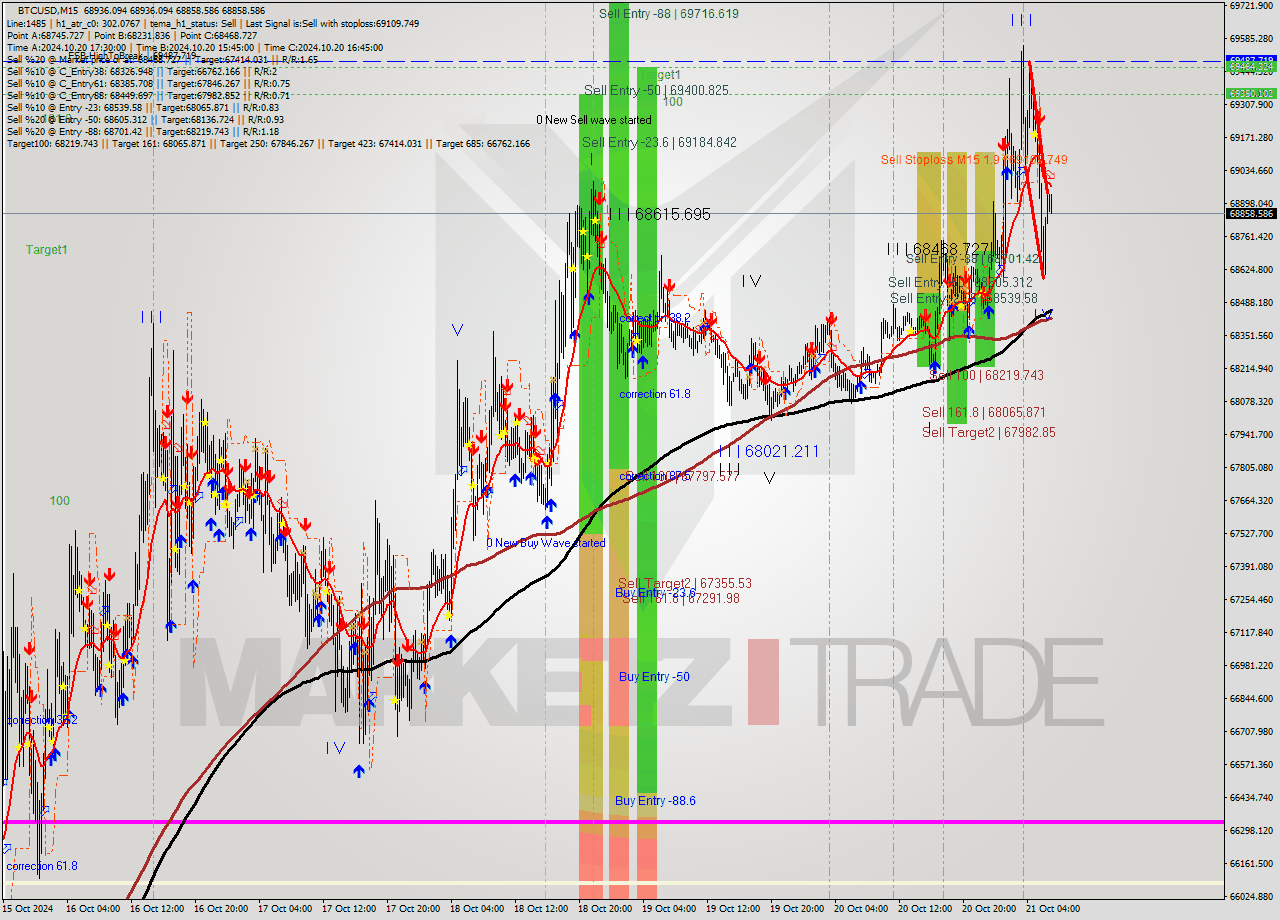The width and height of the screenshot is (1280, 920).
Task: Select the '0 New Buy Wave started' annotation
Action: pyautogui.click(x=545, y=543)
